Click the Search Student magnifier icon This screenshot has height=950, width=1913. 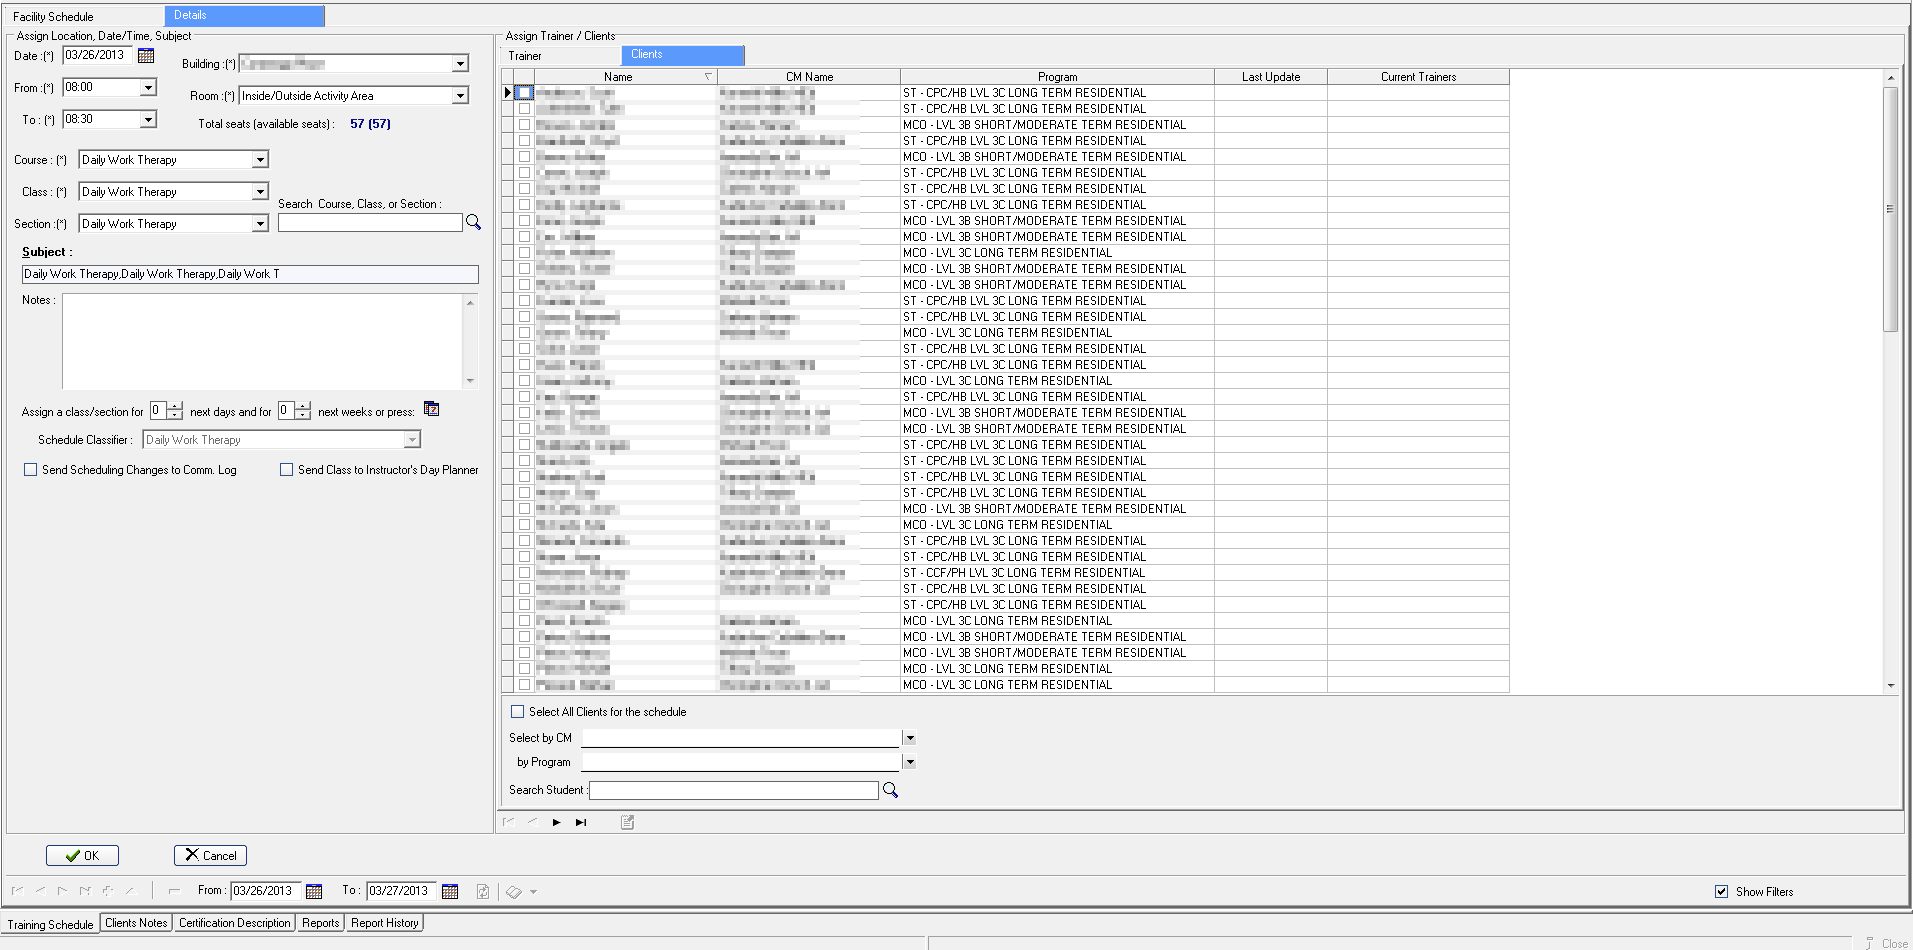[890, 790]
